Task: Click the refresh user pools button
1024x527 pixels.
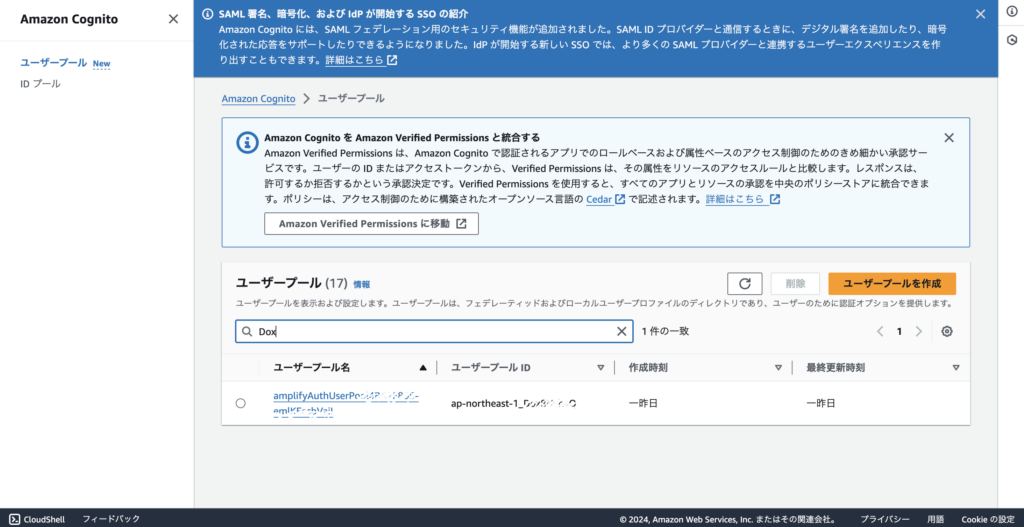Action: pos(745,283)
